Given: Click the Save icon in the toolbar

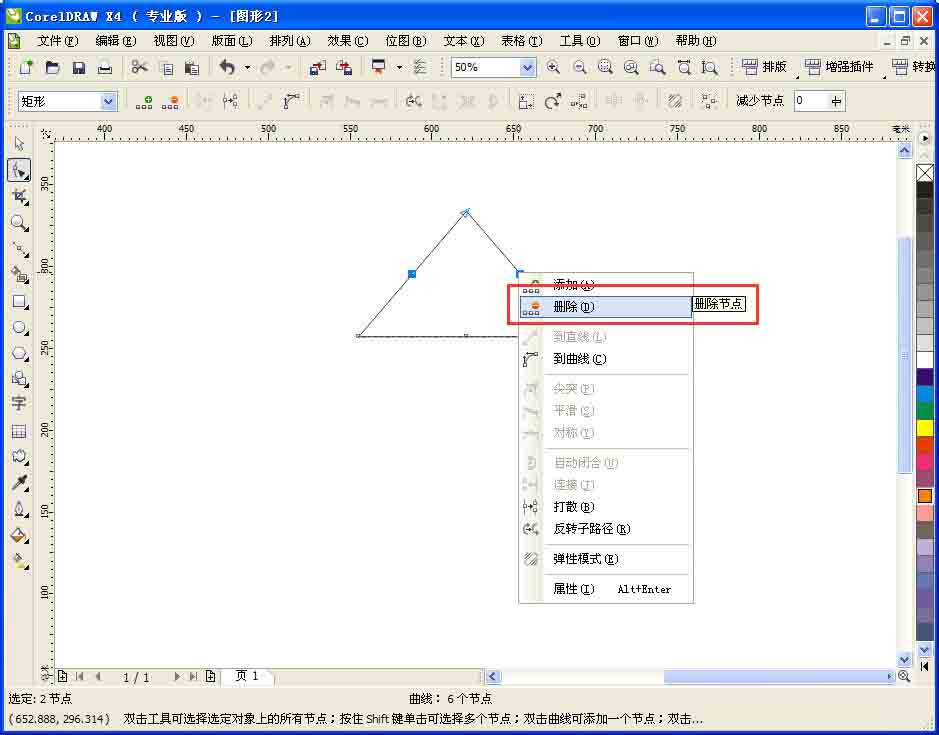Looking at the screenshot, I should 79,66.
